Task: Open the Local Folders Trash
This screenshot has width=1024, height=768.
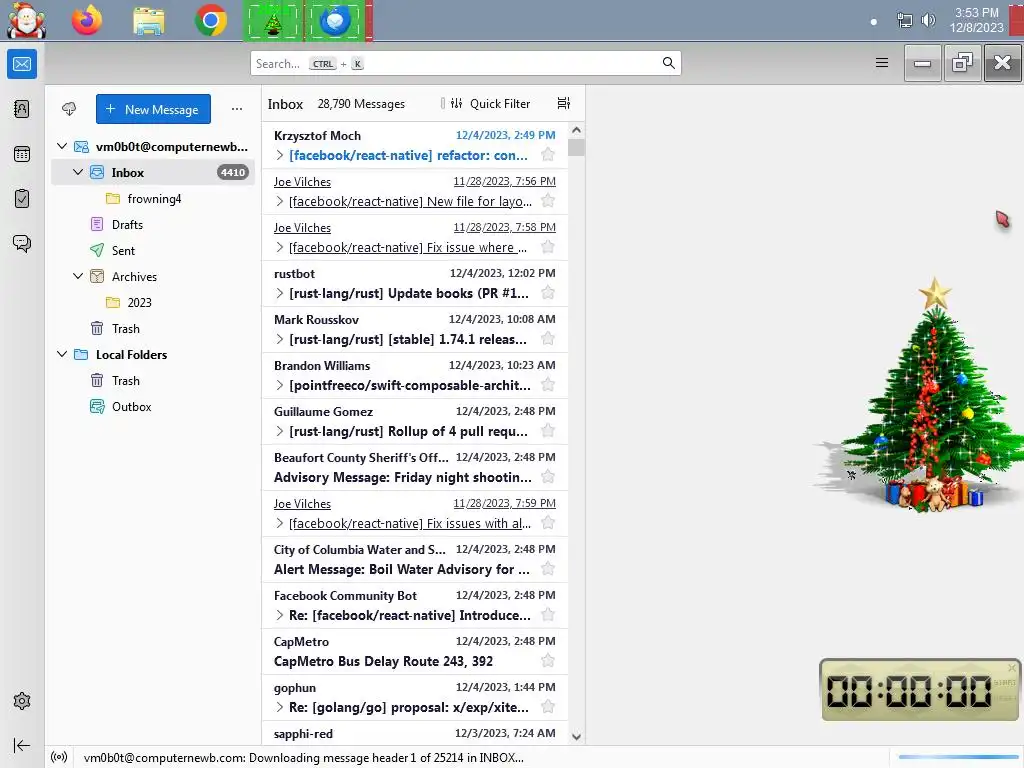Action: coord(153,381)
